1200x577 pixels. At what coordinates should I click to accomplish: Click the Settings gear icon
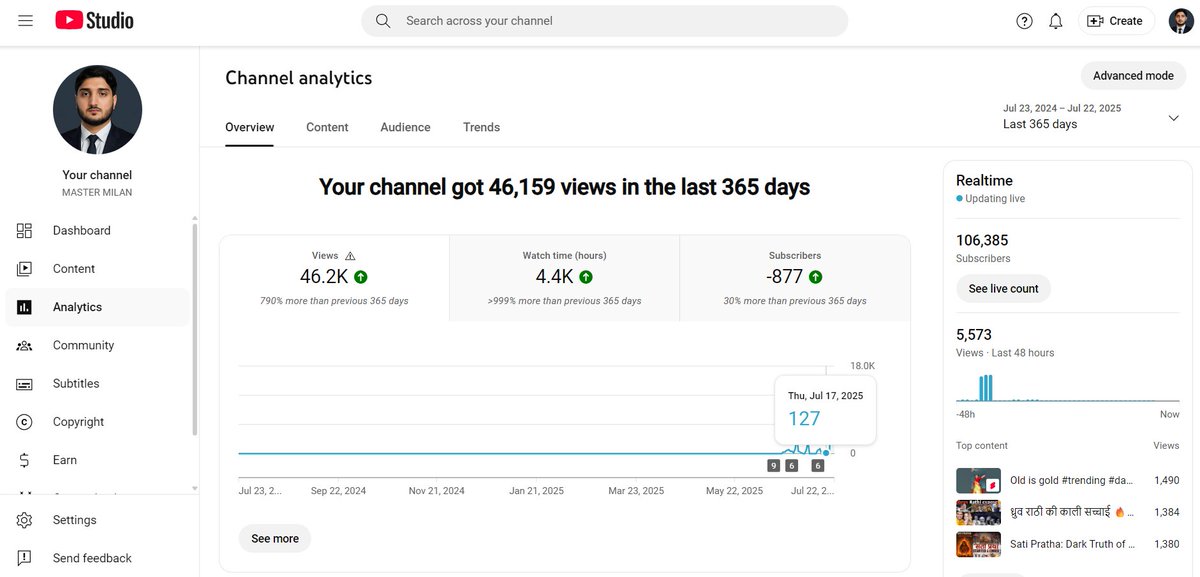pos(25,520)
